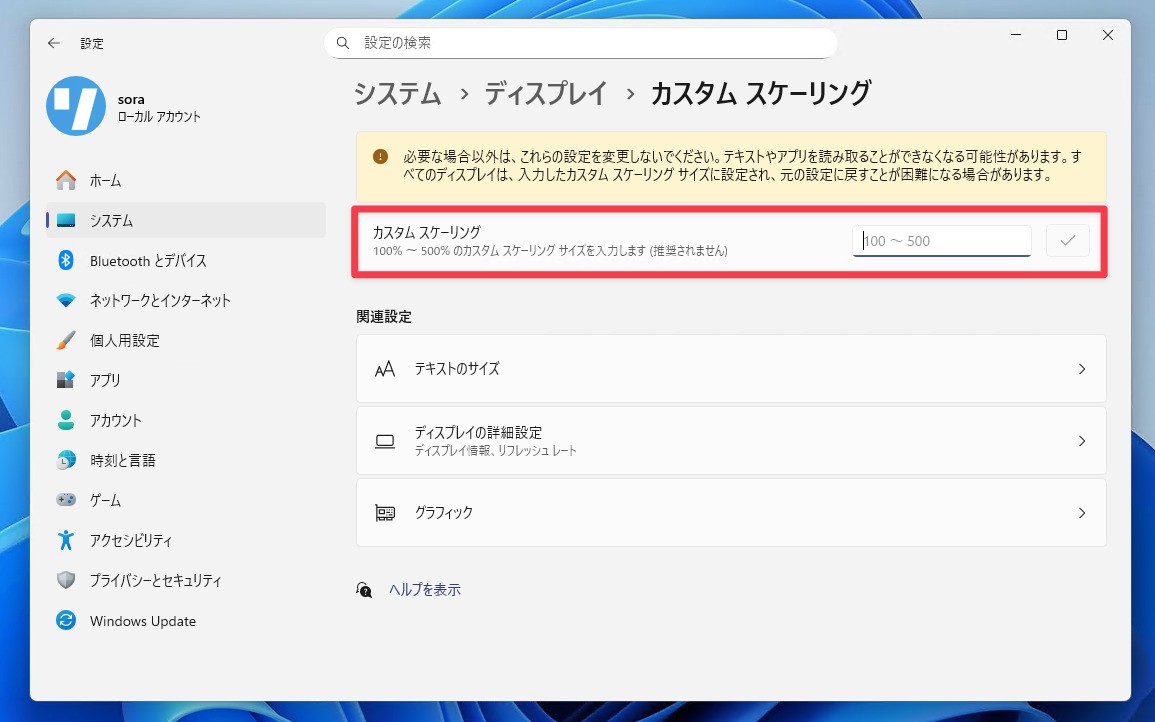Screen dimensions: 1155x722
Task: Expand the グラフィック row chevron
Action: [x=1081, y=513]
